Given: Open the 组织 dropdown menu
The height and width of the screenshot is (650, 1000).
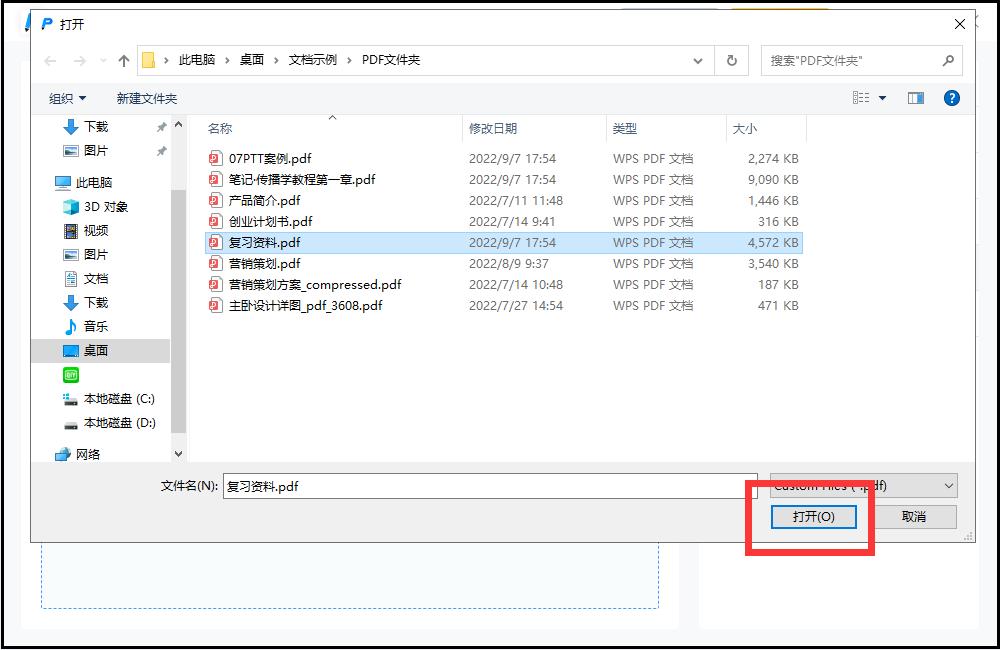Looking at the screenshot, I should (x=64, y=97).
